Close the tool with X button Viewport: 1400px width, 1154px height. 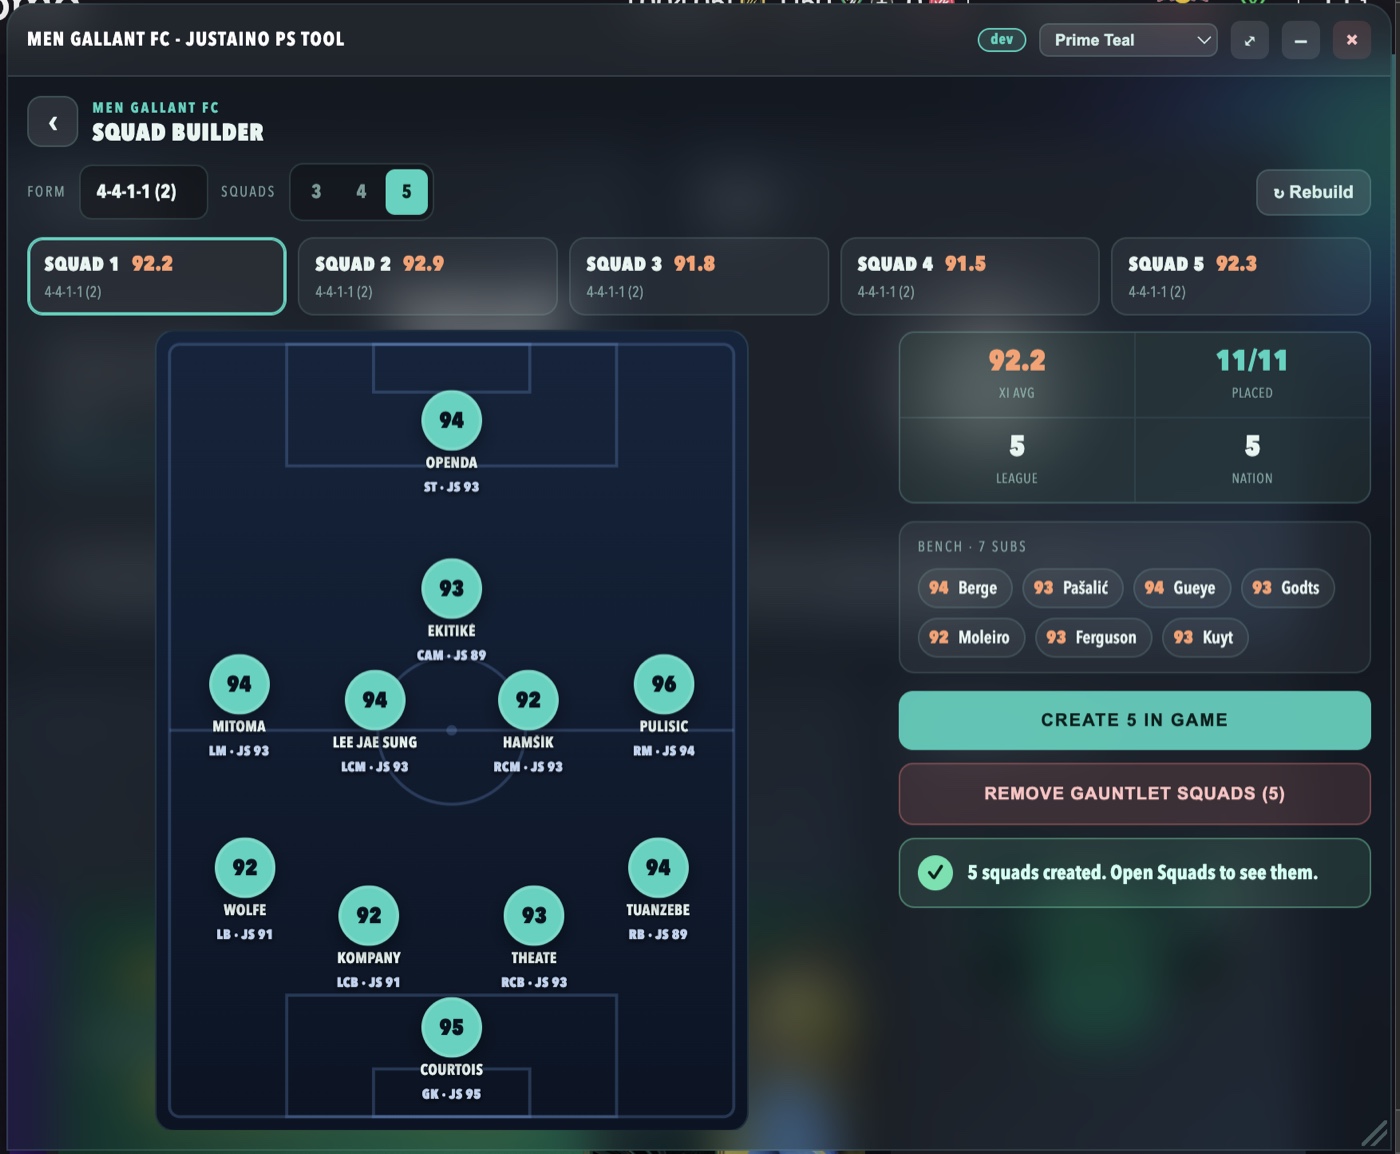[x=1351, y=40]
